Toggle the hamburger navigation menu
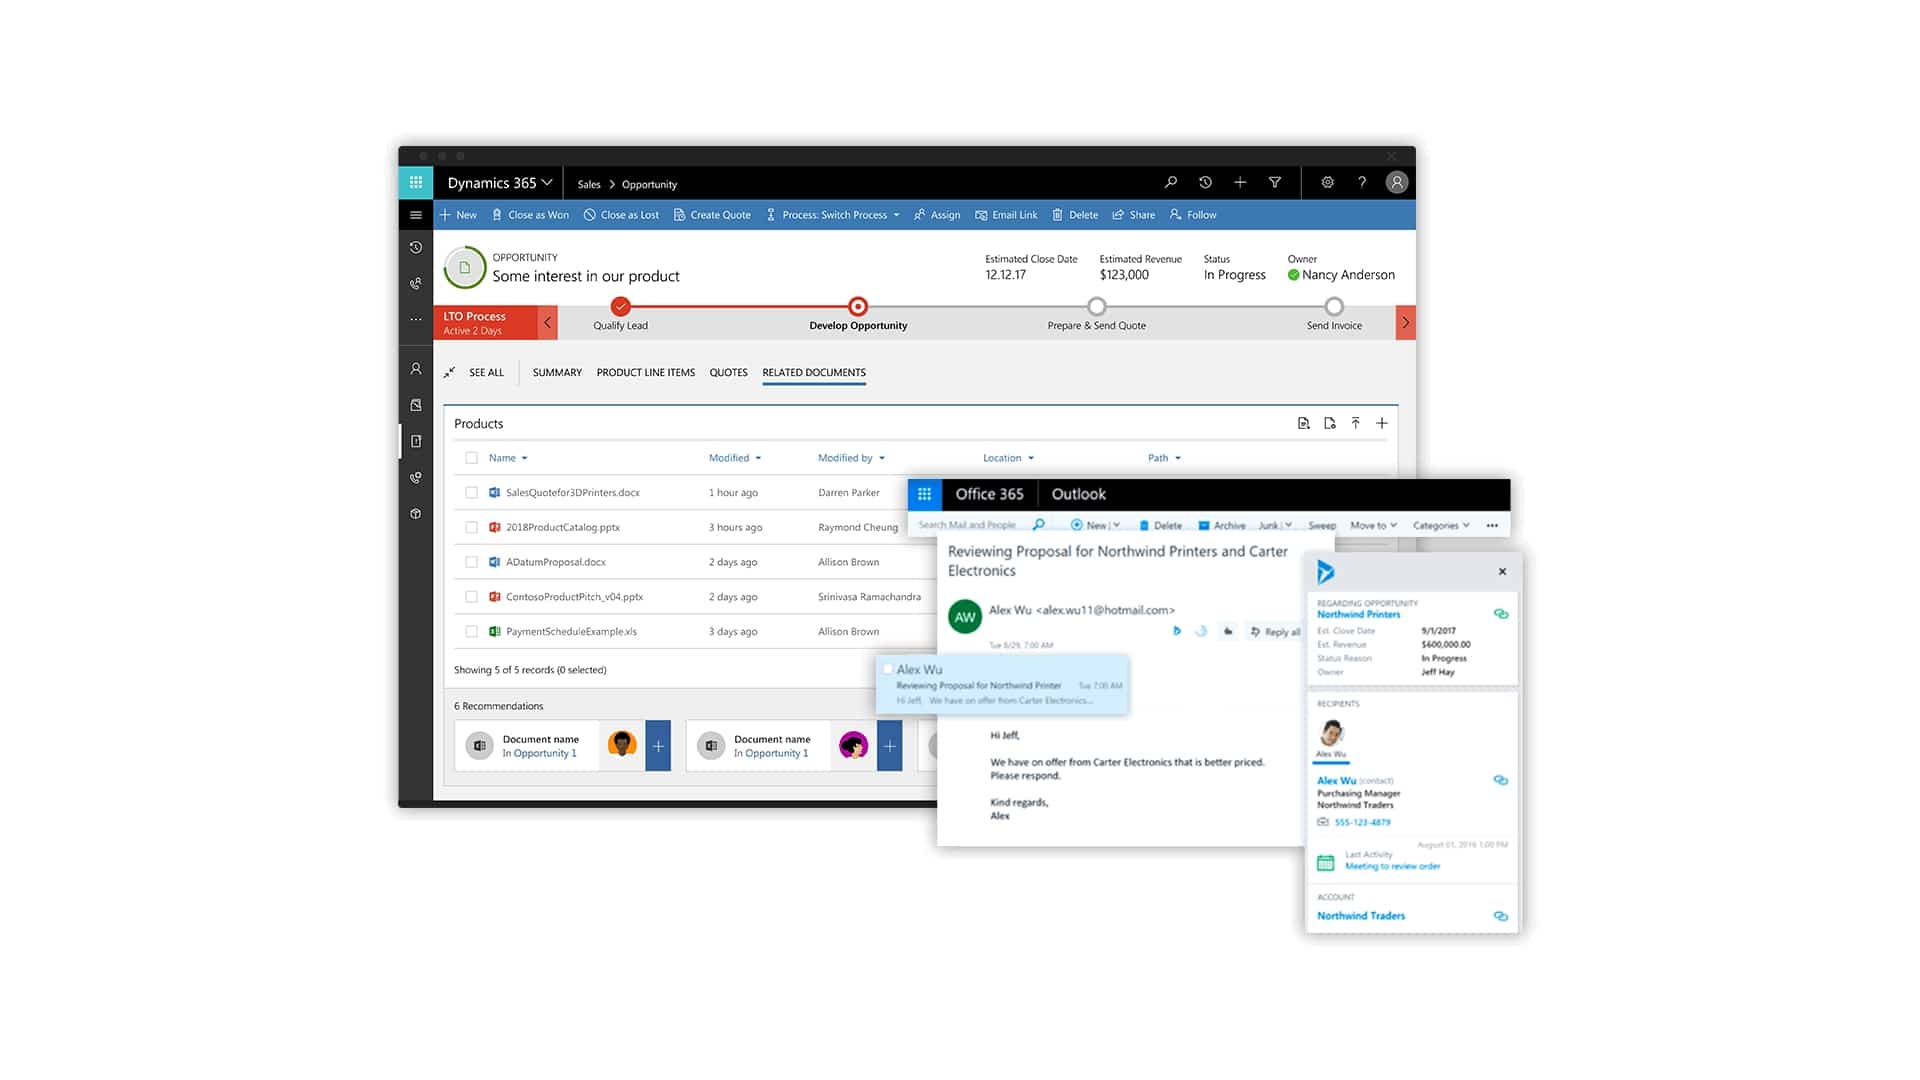The height and width of the screenshot is (1080, 1920). 416,215
